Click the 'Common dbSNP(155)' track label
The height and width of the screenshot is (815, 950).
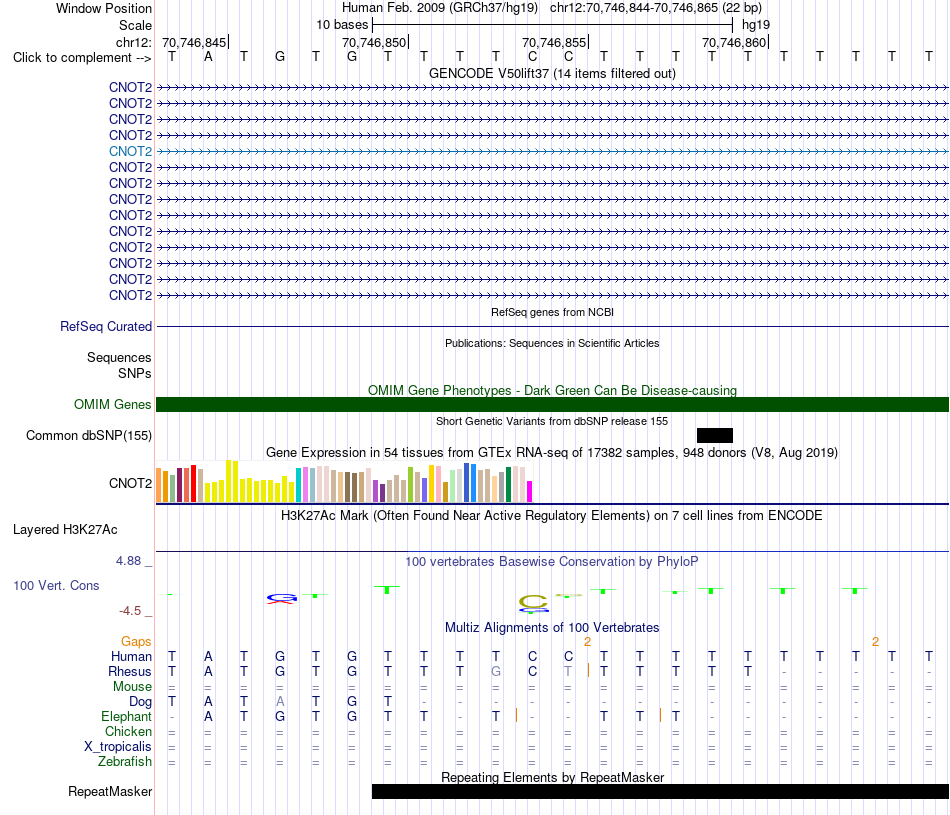(88, 436)
